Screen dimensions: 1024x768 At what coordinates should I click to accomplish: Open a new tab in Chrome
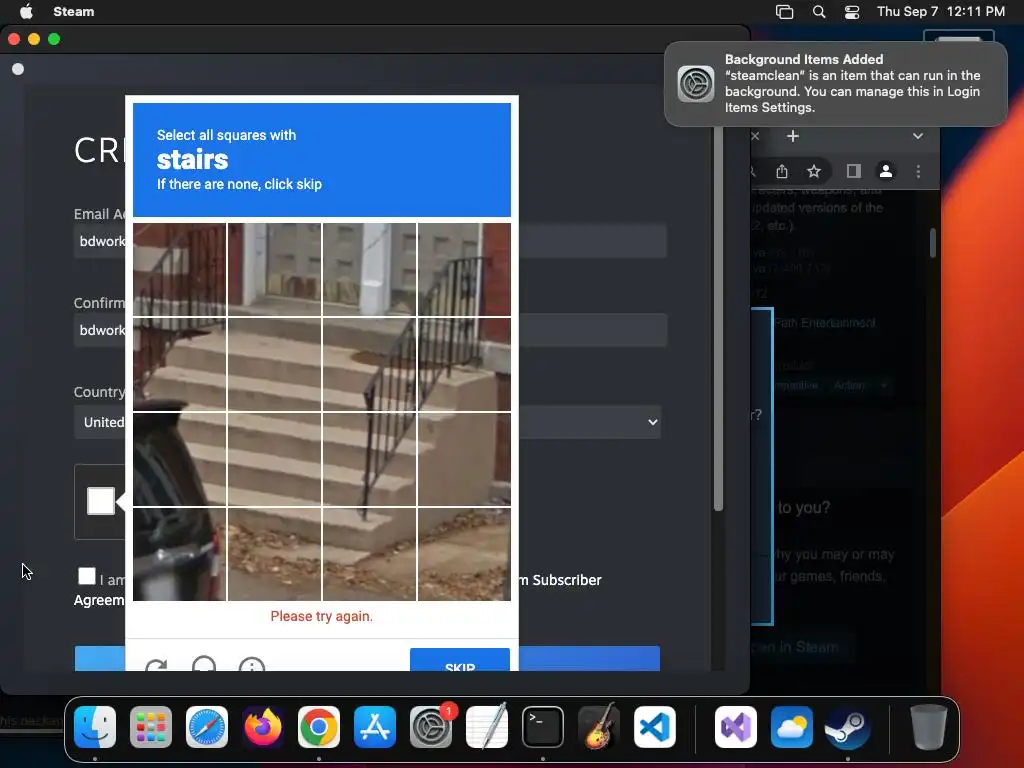pyautogui.click(x=793, y=136)
